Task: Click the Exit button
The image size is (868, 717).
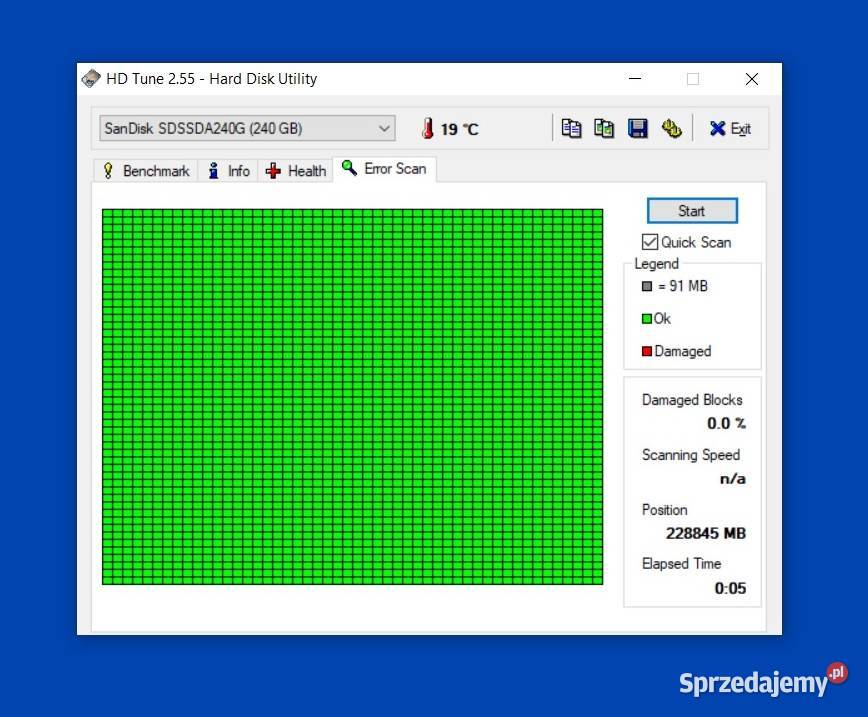Action: click(730, 128)
